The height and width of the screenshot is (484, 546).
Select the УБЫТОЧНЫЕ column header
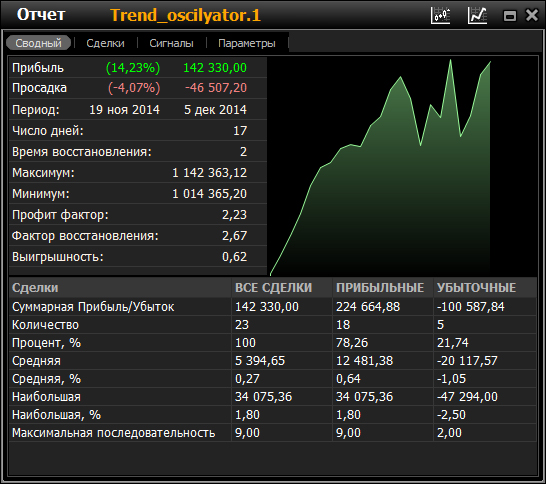pyautogui.click(x=476, y=288)
